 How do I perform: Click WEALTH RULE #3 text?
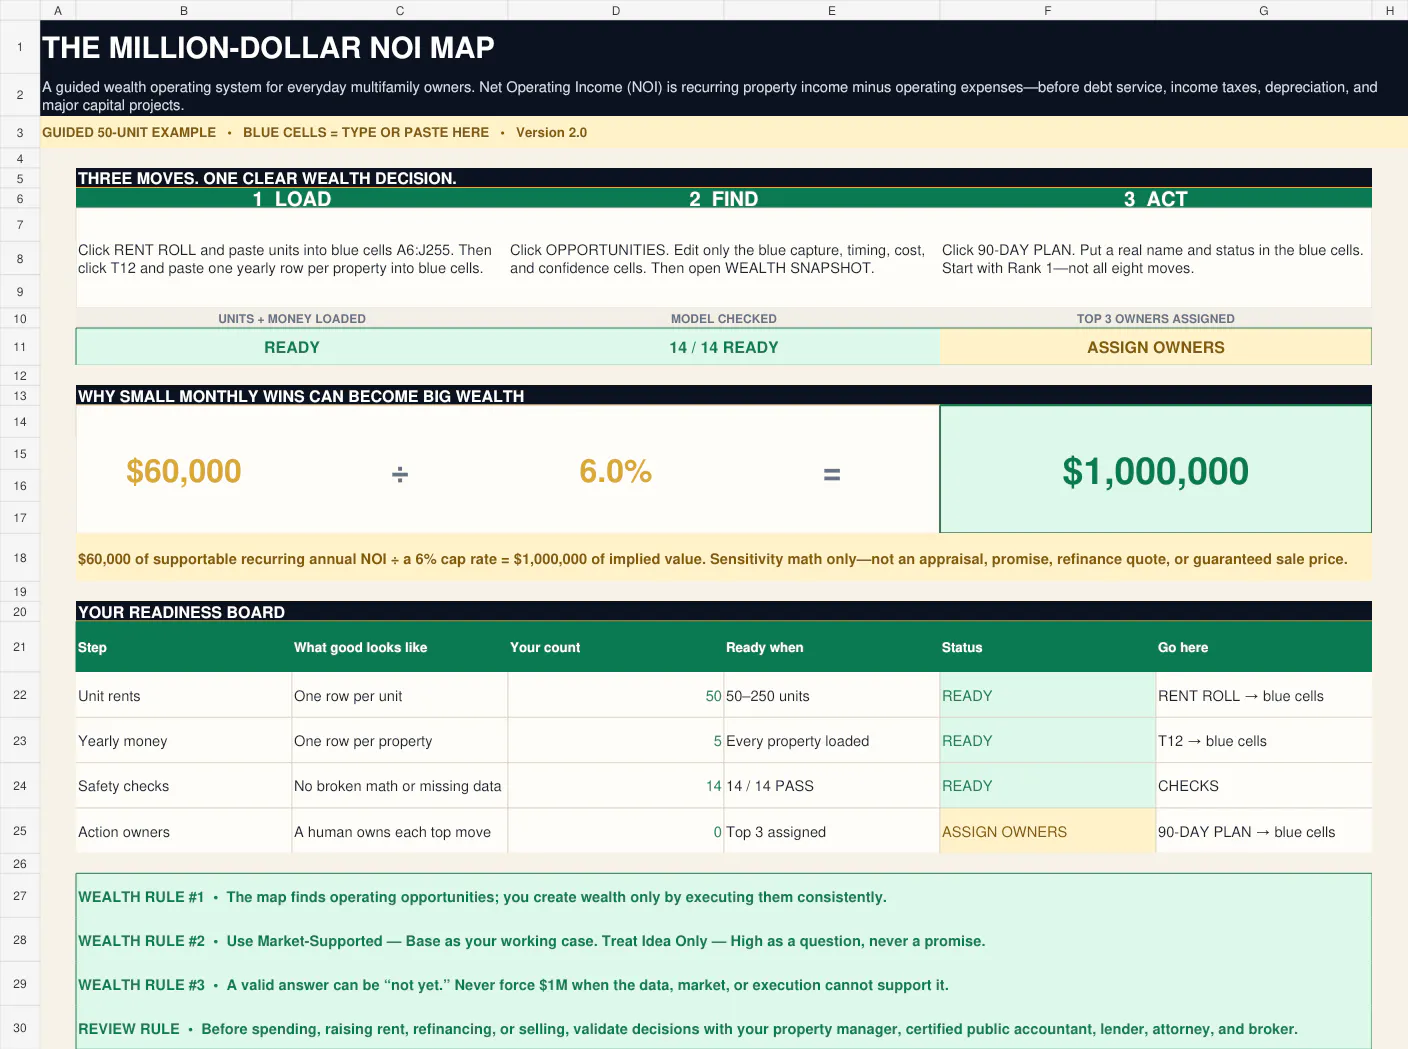(x=513, y=985)
